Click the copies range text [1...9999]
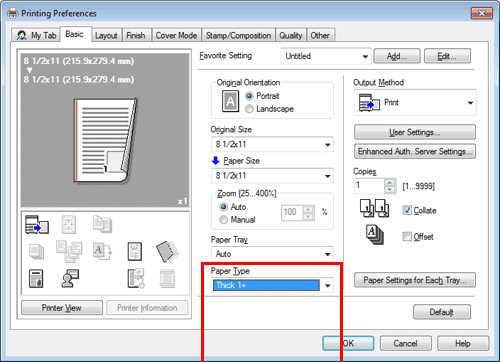This screenshot has width=500, height=362. [419, 186]
